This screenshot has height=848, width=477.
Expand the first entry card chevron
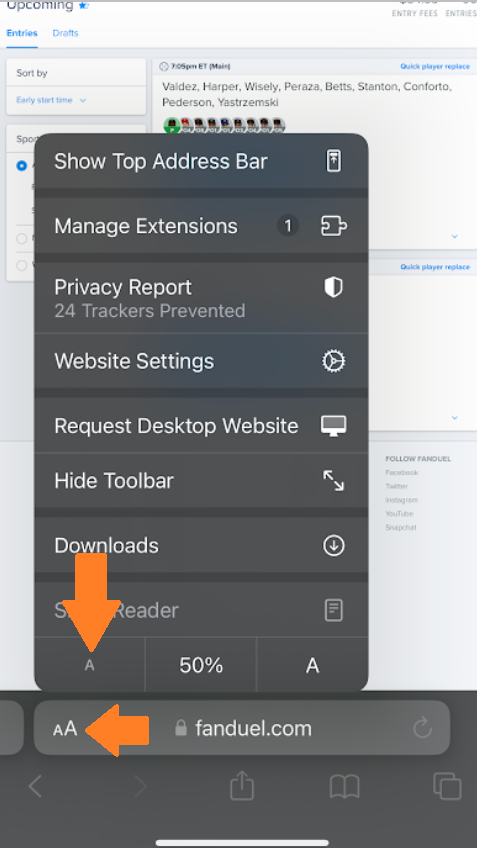(x=454, y=236)
